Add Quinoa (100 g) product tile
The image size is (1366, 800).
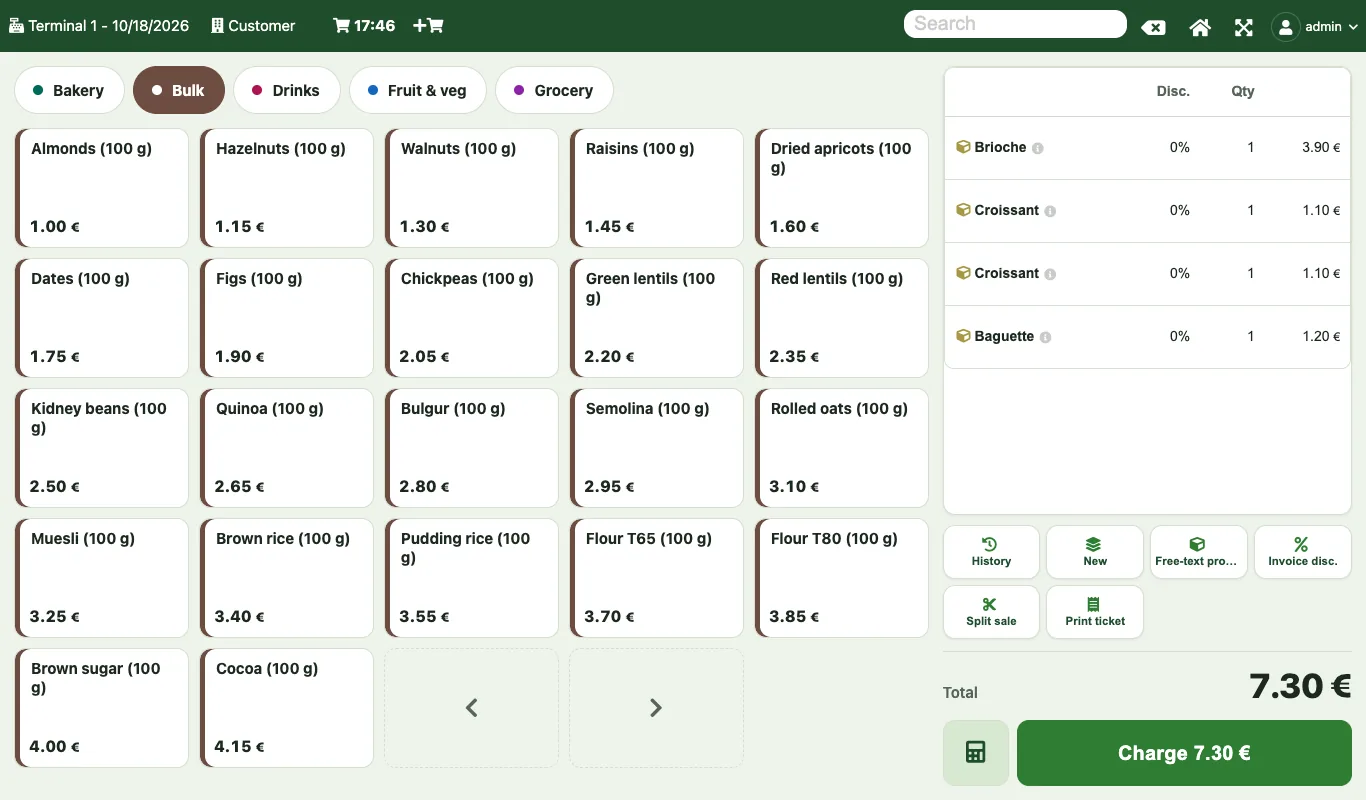(287, 448)
